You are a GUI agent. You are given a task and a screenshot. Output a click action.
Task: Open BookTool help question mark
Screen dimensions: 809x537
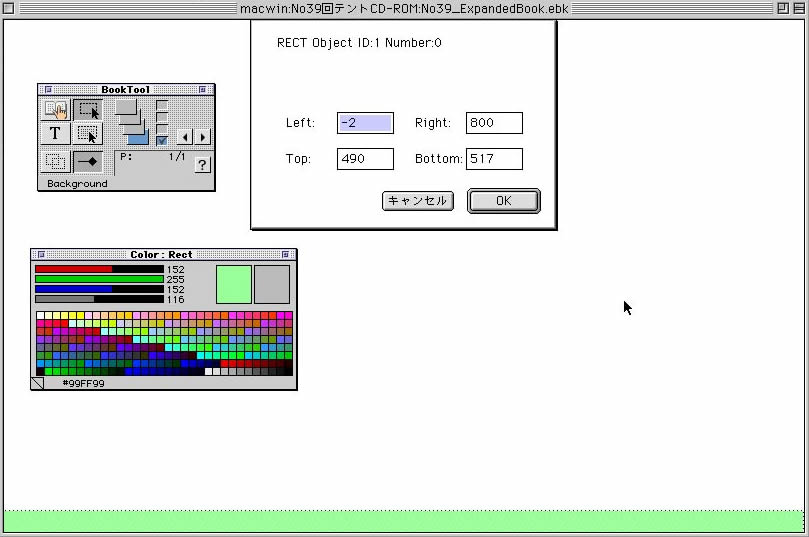pyautogui.click(x=202, y=165)
